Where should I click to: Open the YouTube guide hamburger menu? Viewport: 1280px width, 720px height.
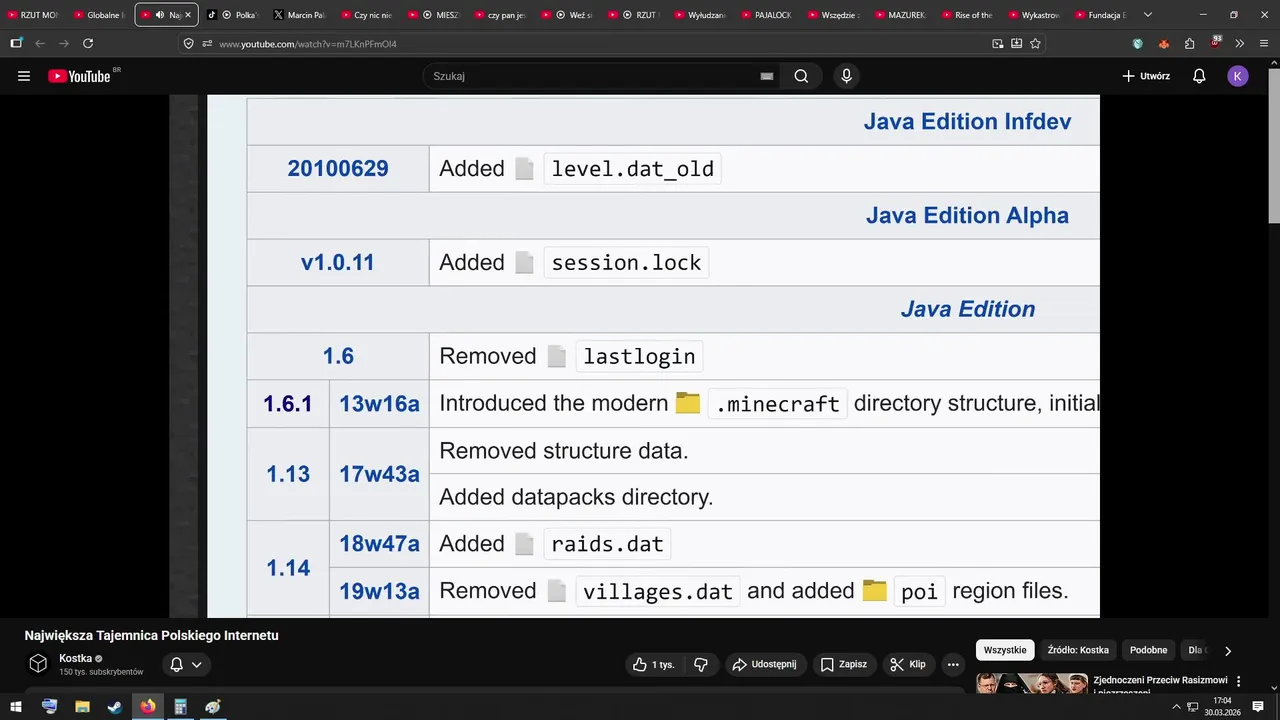[x=24, y=76]
